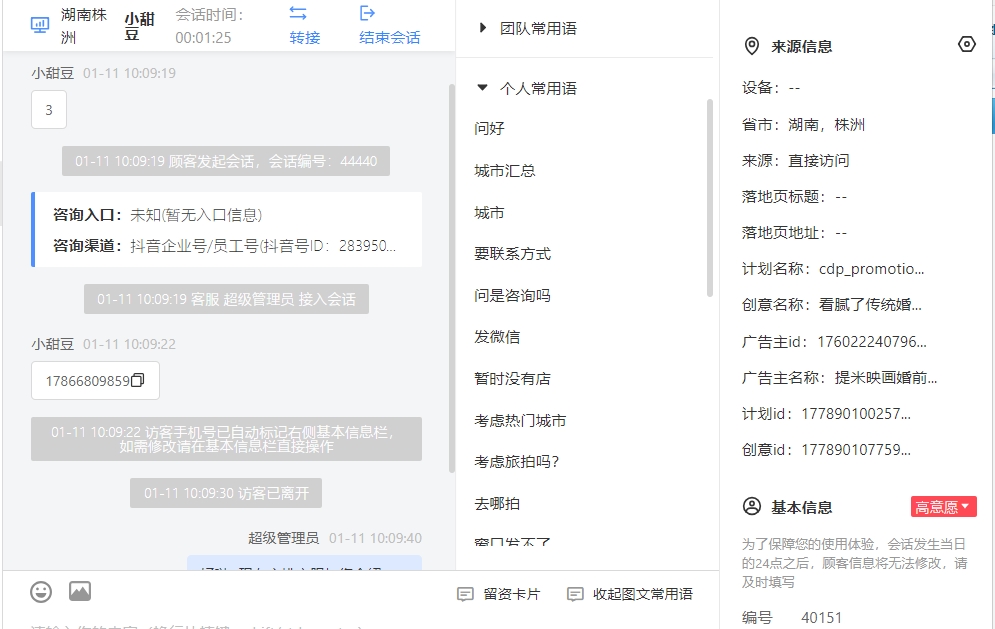The image size is (995, 629).
Task: Click the 基本信息 user avatar icon
Action: [751, 507]
